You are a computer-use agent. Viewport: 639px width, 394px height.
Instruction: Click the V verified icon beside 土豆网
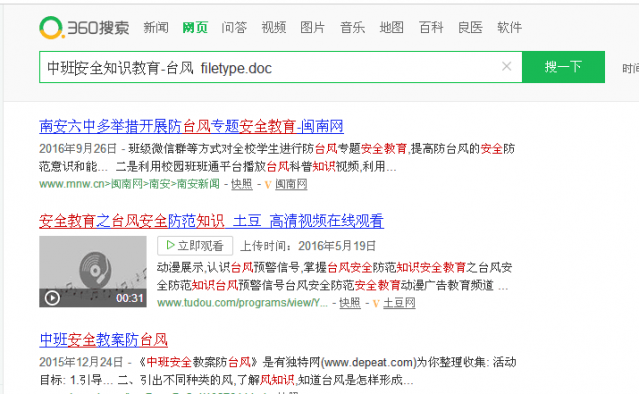(x=376, y=304)
